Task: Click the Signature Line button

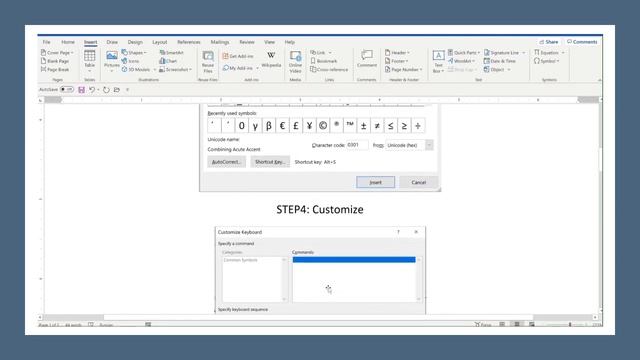Action: [502, 53]
